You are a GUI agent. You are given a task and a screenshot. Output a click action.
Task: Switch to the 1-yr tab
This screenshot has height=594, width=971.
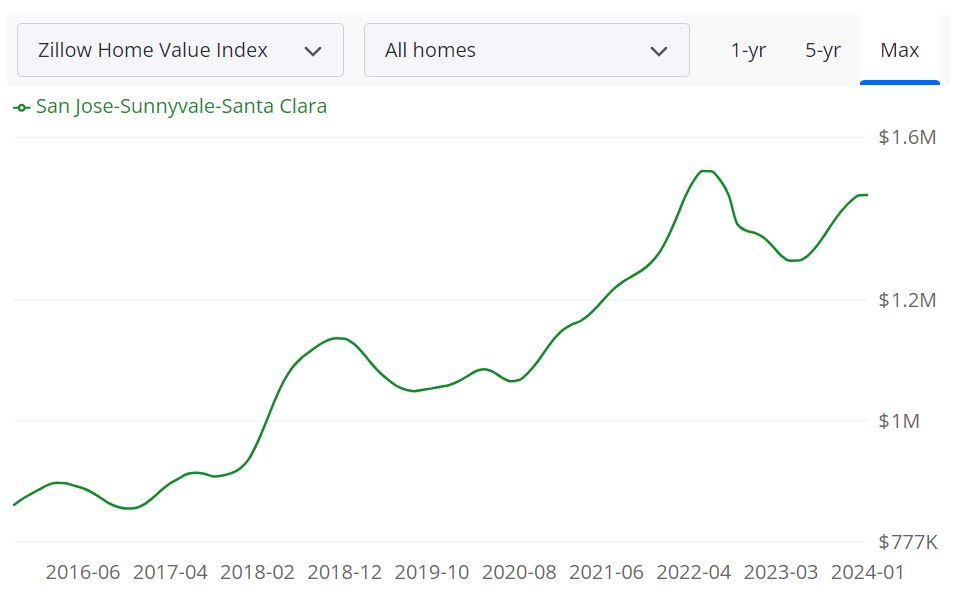tap(748, 50)
